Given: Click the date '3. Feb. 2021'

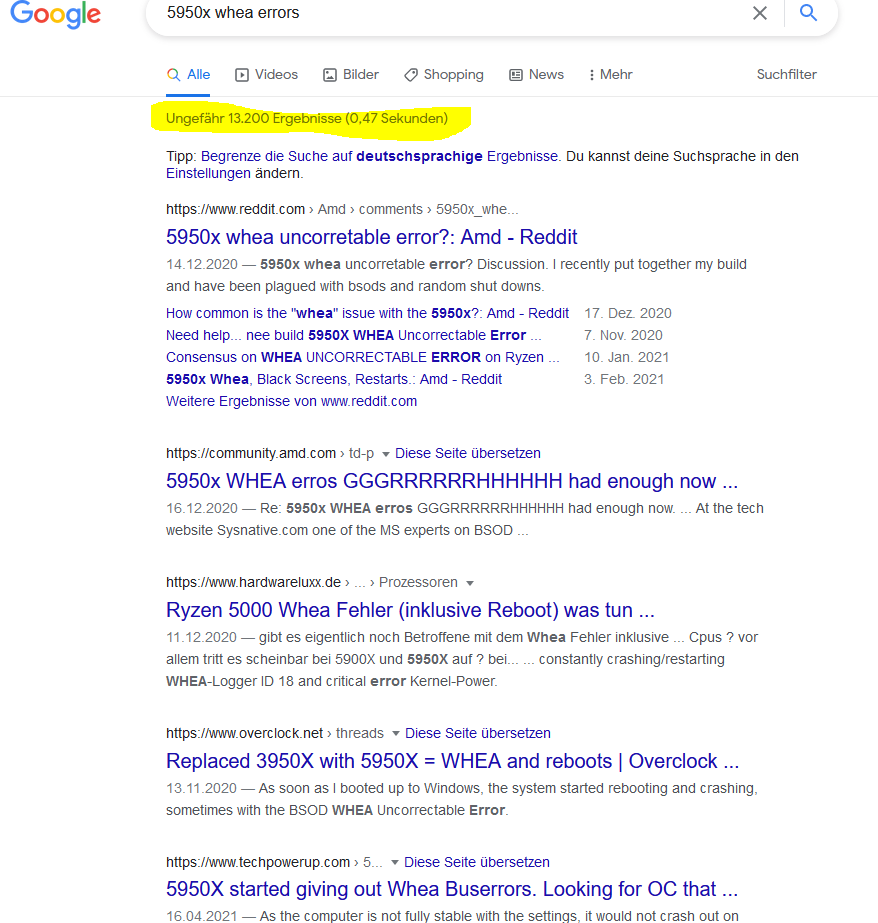Looking at the screenshot, I should tap(624, 380).
